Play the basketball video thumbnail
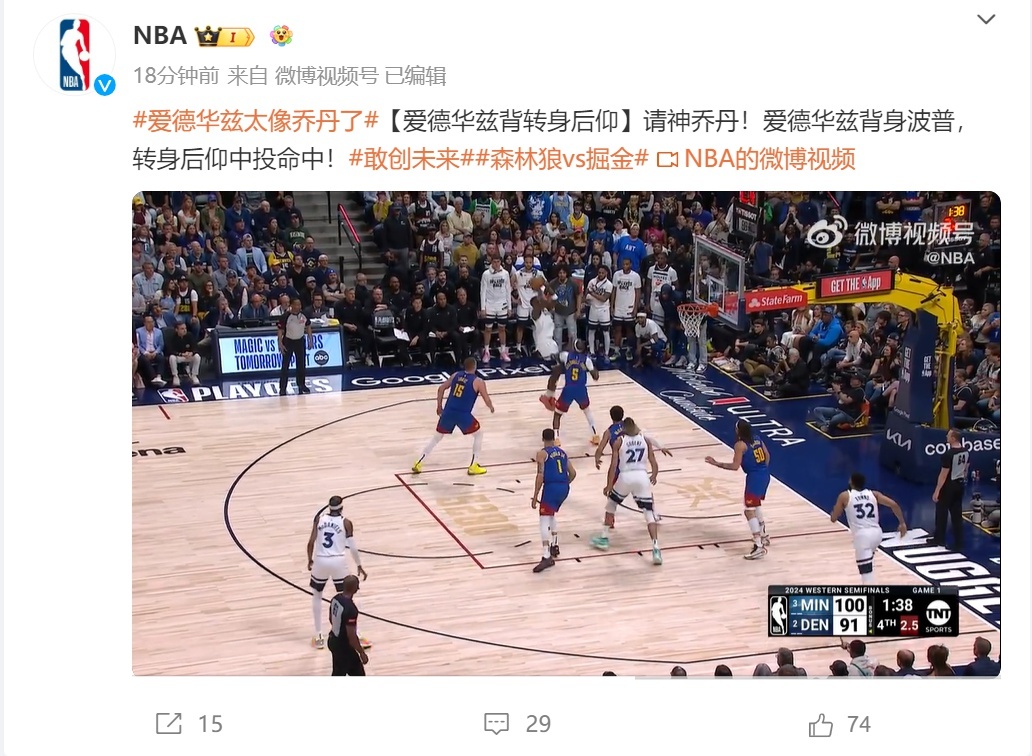This screenshot has width=1032, height=756. pyautogui.click(x=566, y=434)
